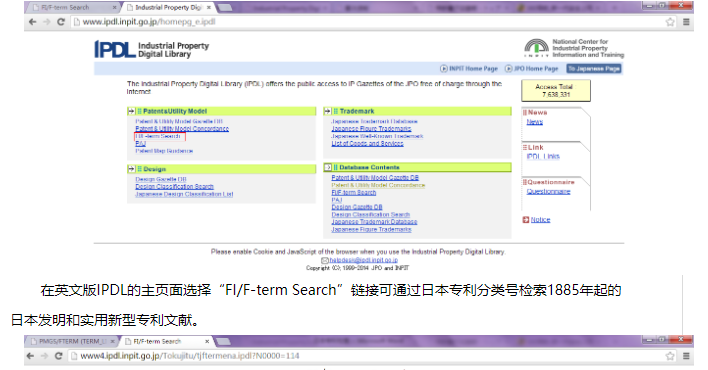Open new tab in upper browser window
The height and width of the screenshot is (370, 708).
[225, 7]
